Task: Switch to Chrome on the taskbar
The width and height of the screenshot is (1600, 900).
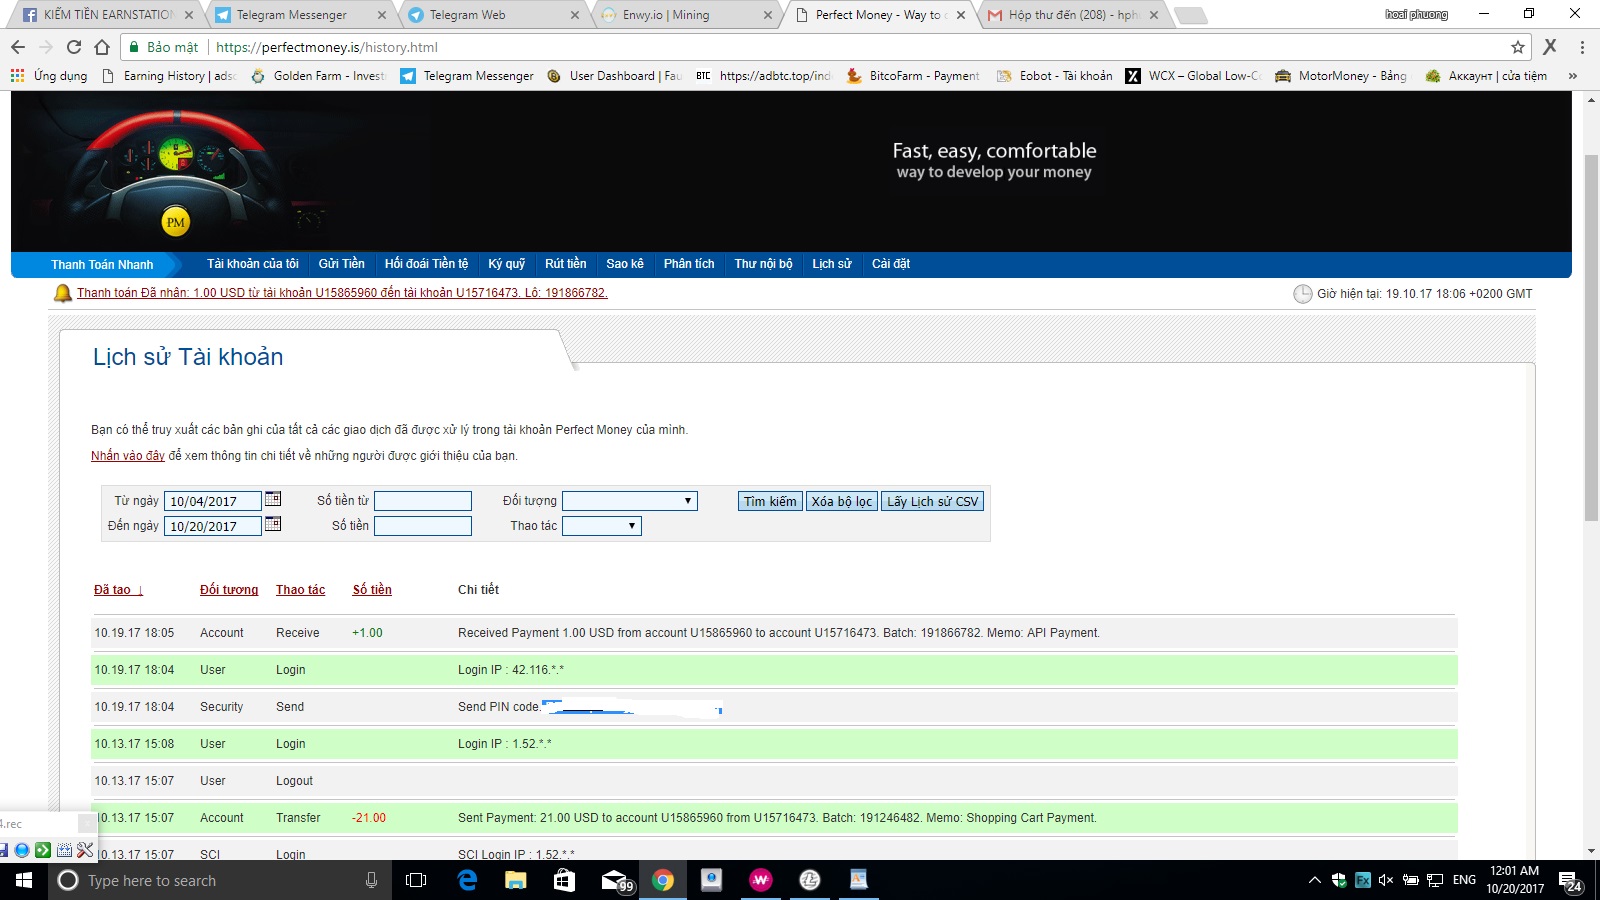Action: tap(662, 880)
